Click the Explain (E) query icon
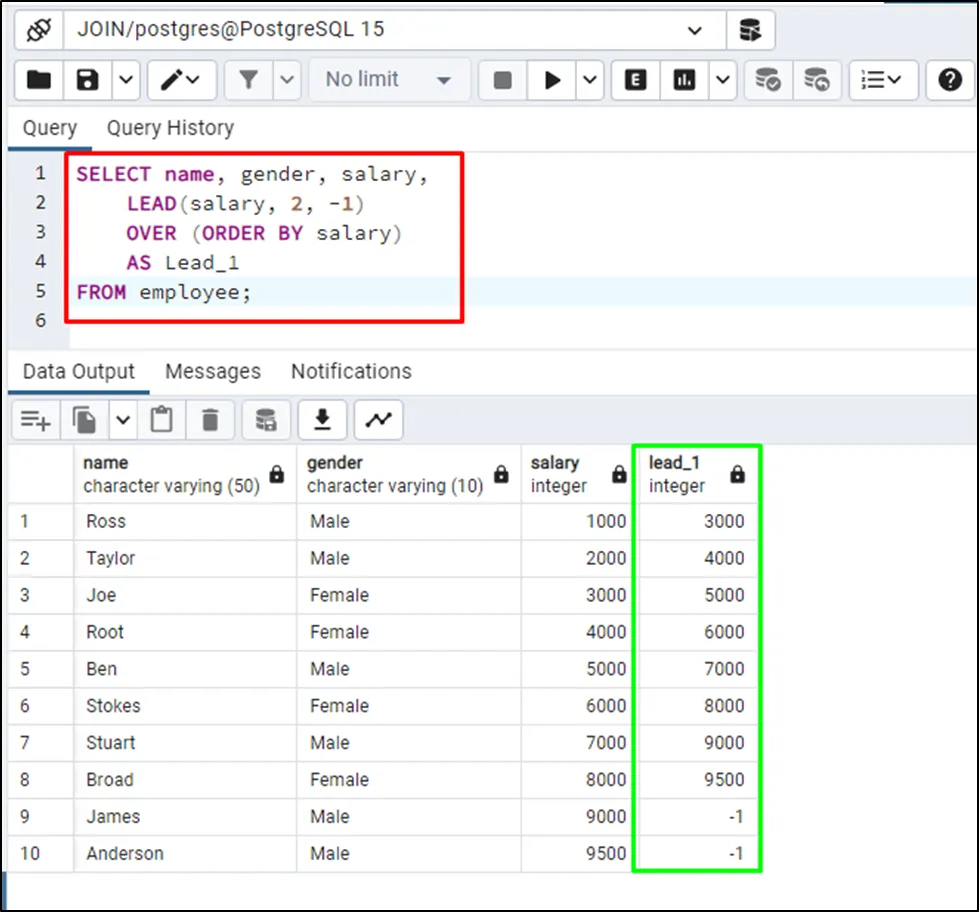979x912 pixels. point(635,80)
